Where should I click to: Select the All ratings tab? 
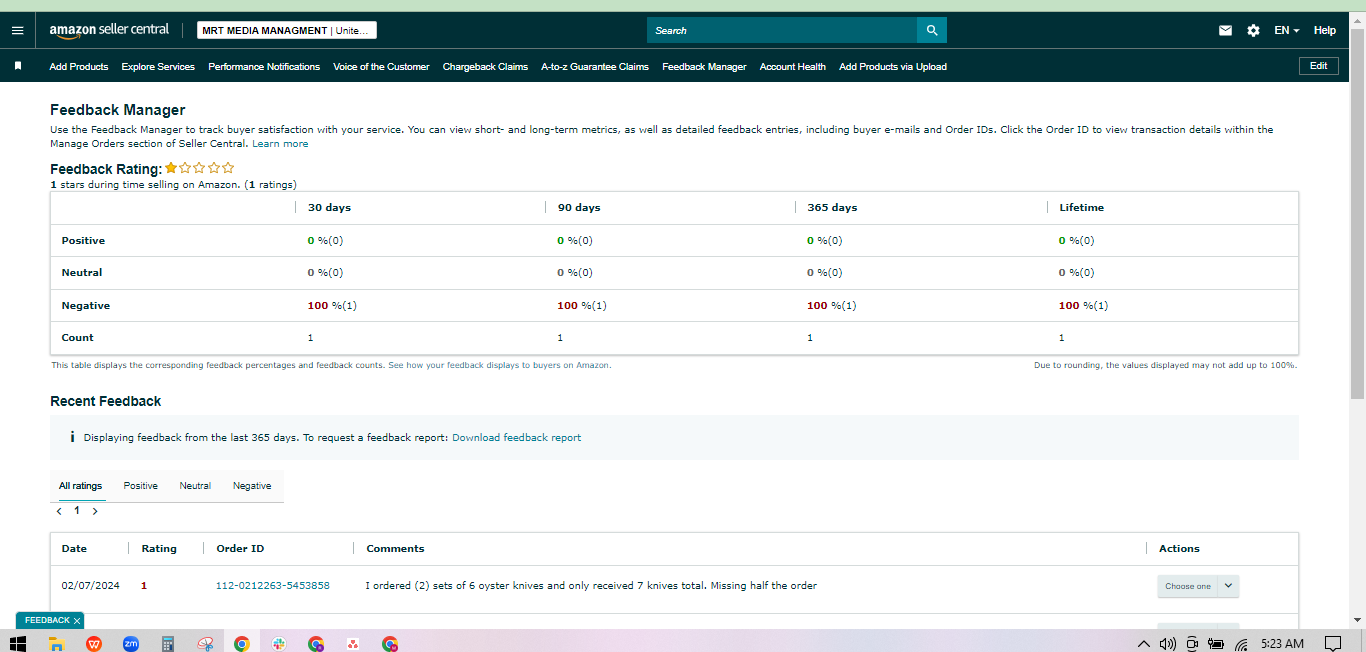coord(80,486)
